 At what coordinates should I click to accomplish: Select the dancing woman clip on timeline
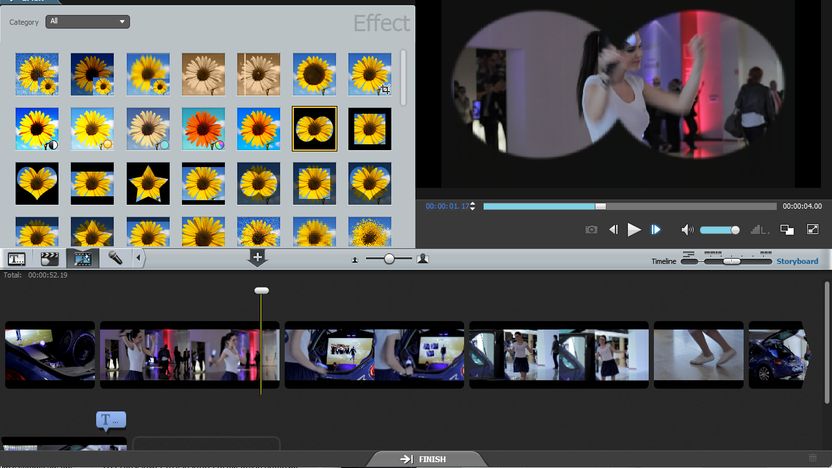point(189,354)
